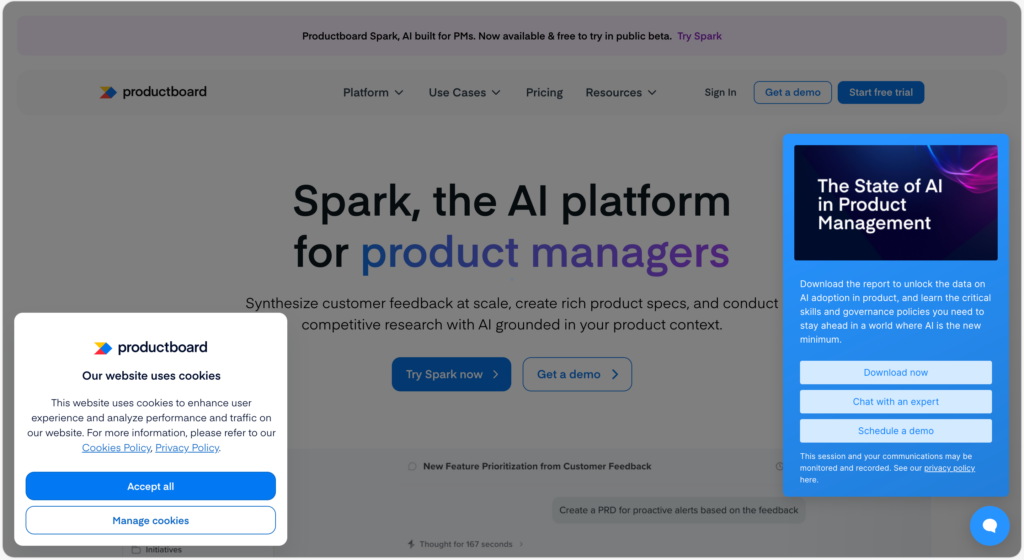This screenshot has width=1024, height=560.
Task: Click the lightning icon beside Thought for 167 seconds
Action: click(411, 544)
